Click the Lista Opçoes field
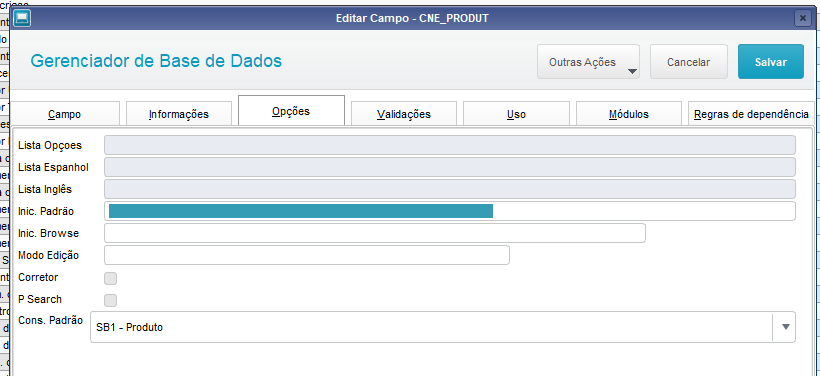This screenshot has height=376, width=820. [x=450, y=145]
